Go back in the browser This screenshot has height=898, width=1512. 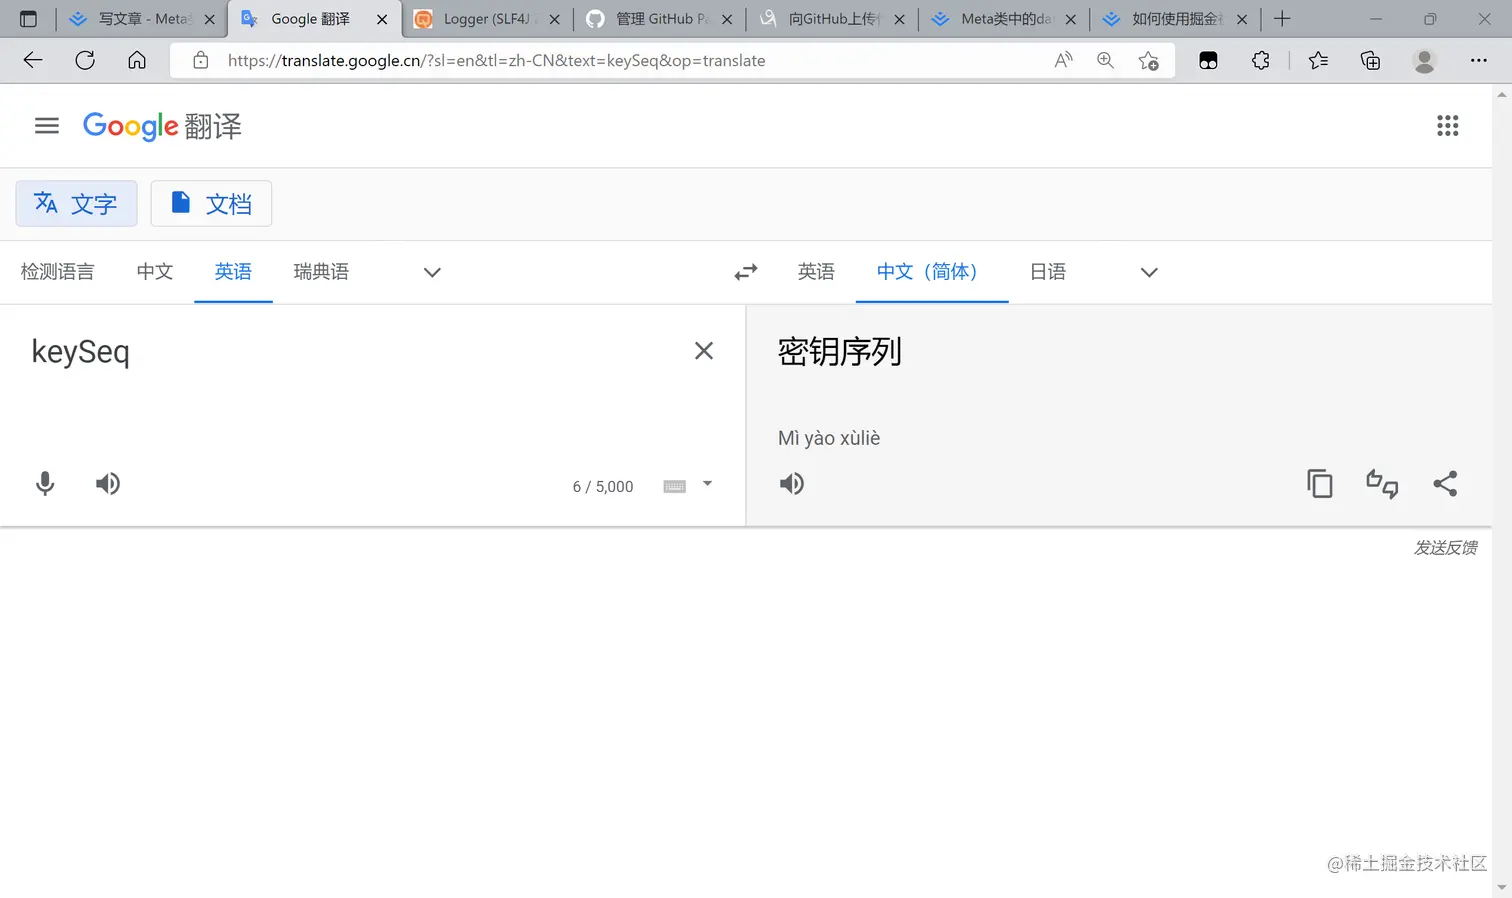33,61
